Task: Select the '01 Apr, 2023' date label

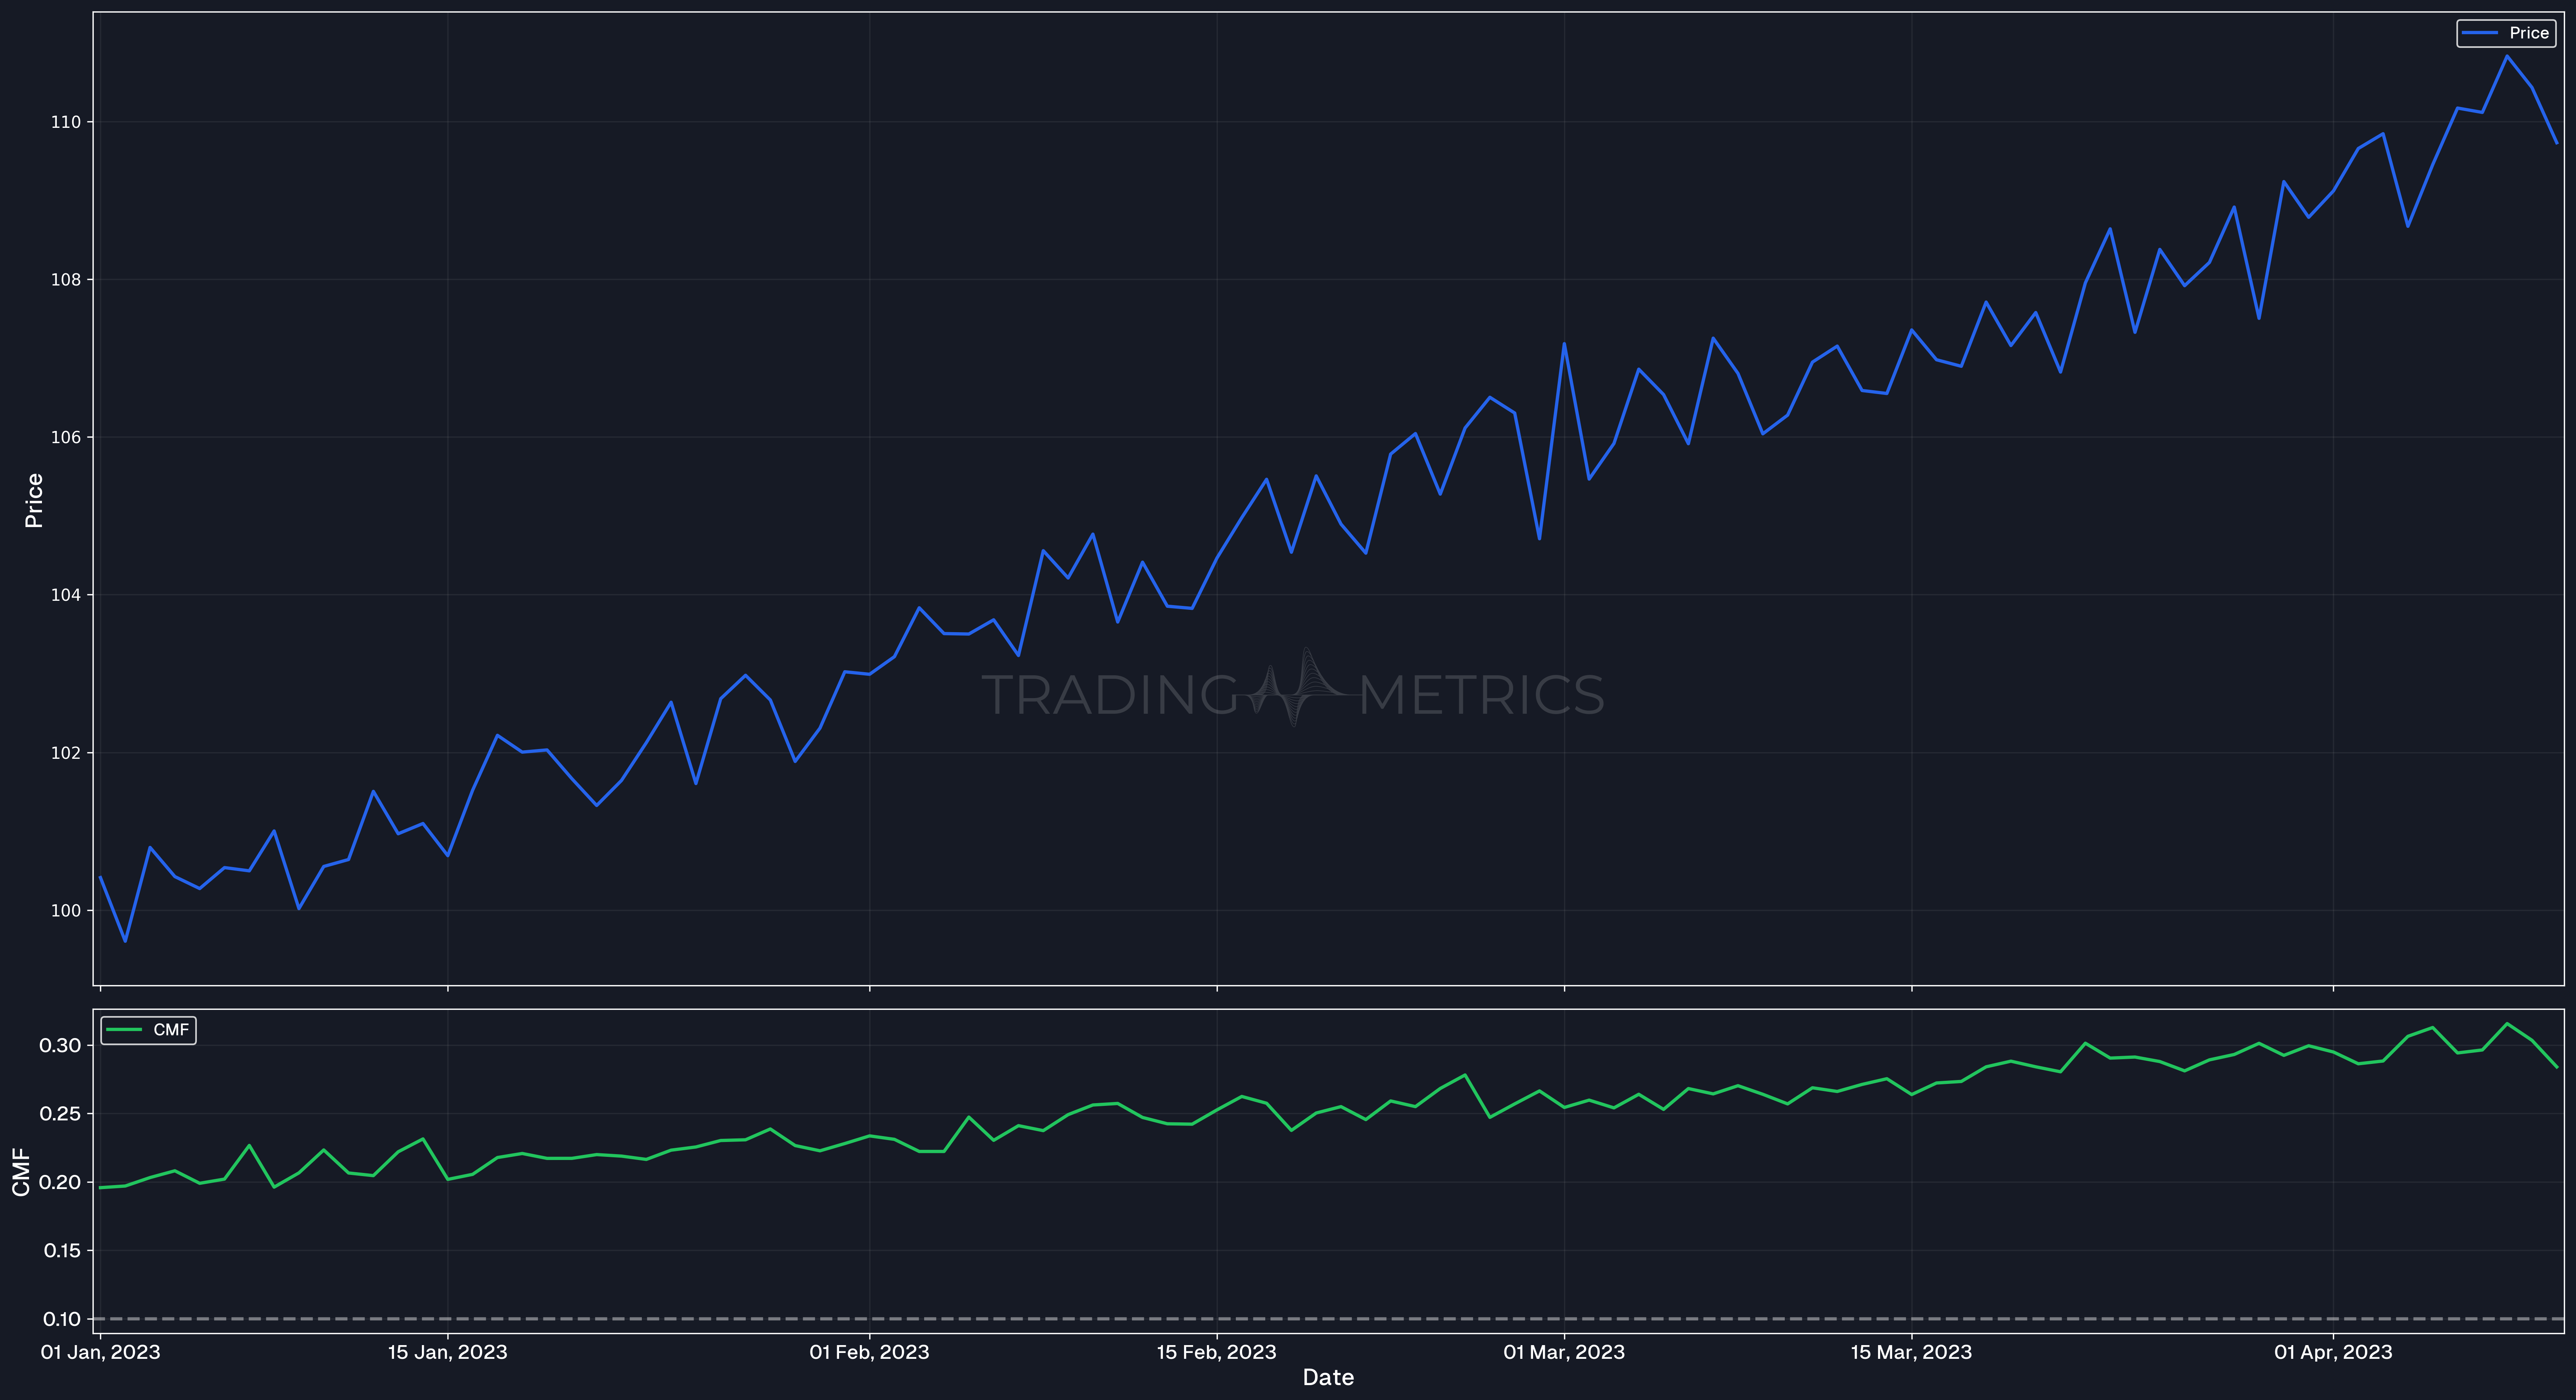Action: [x=2333, y=1352]
